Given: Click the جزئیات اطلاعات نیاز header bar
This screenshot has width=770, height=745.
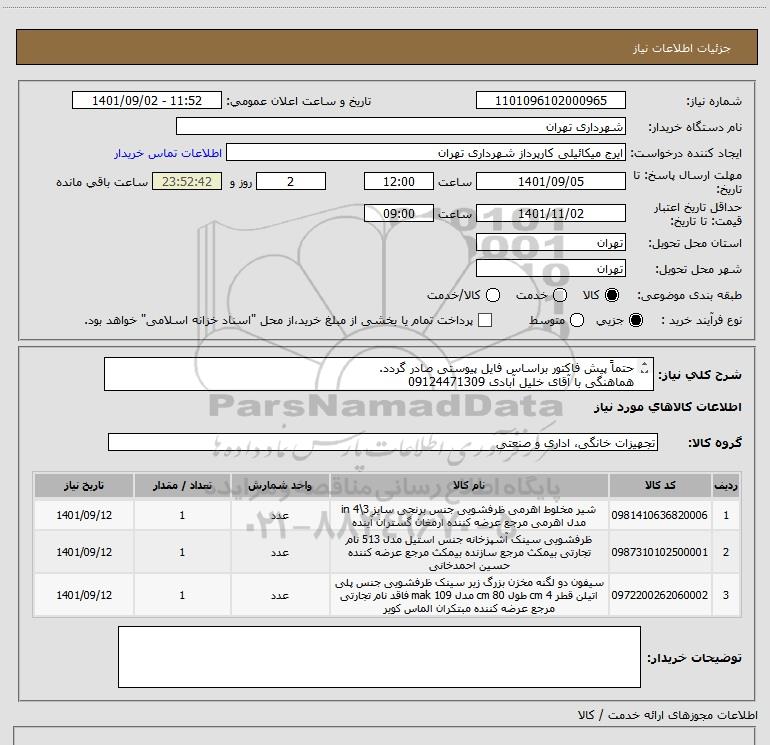Looking at the screenshot, I should [x=386, y=47].
